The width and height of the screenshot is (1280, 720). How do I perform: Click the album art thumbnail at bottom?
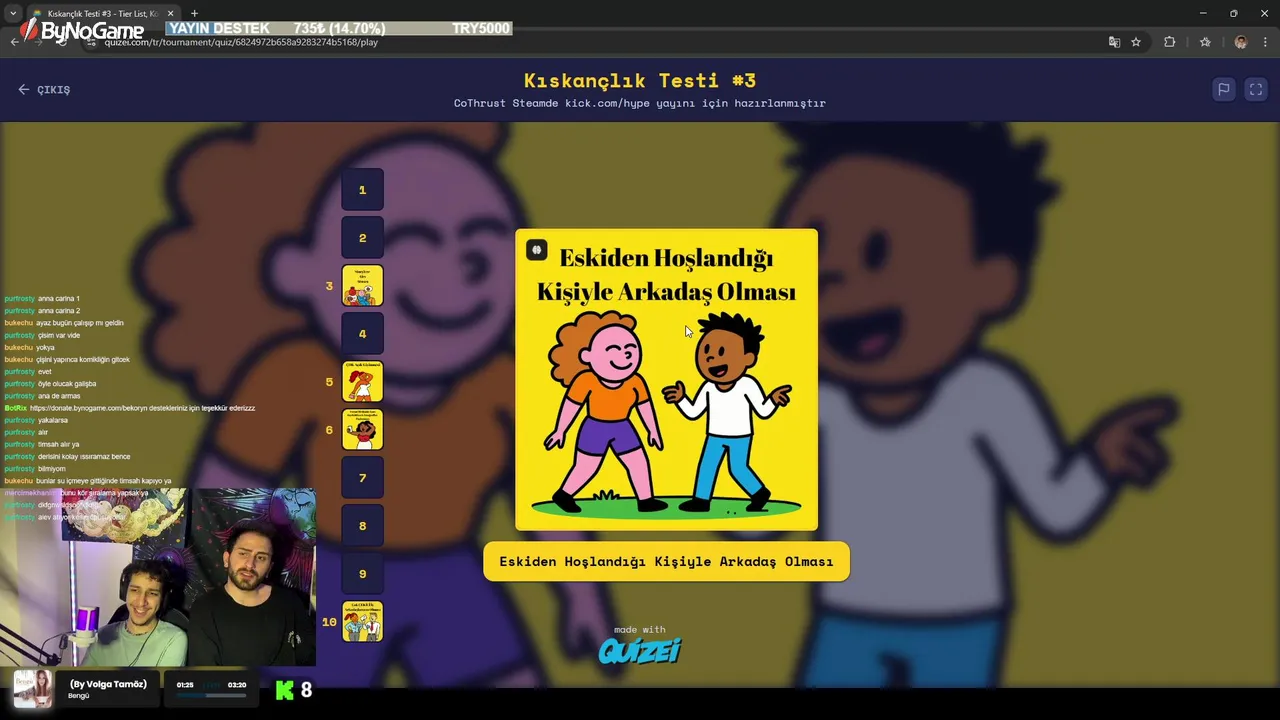tap(33, 689)
